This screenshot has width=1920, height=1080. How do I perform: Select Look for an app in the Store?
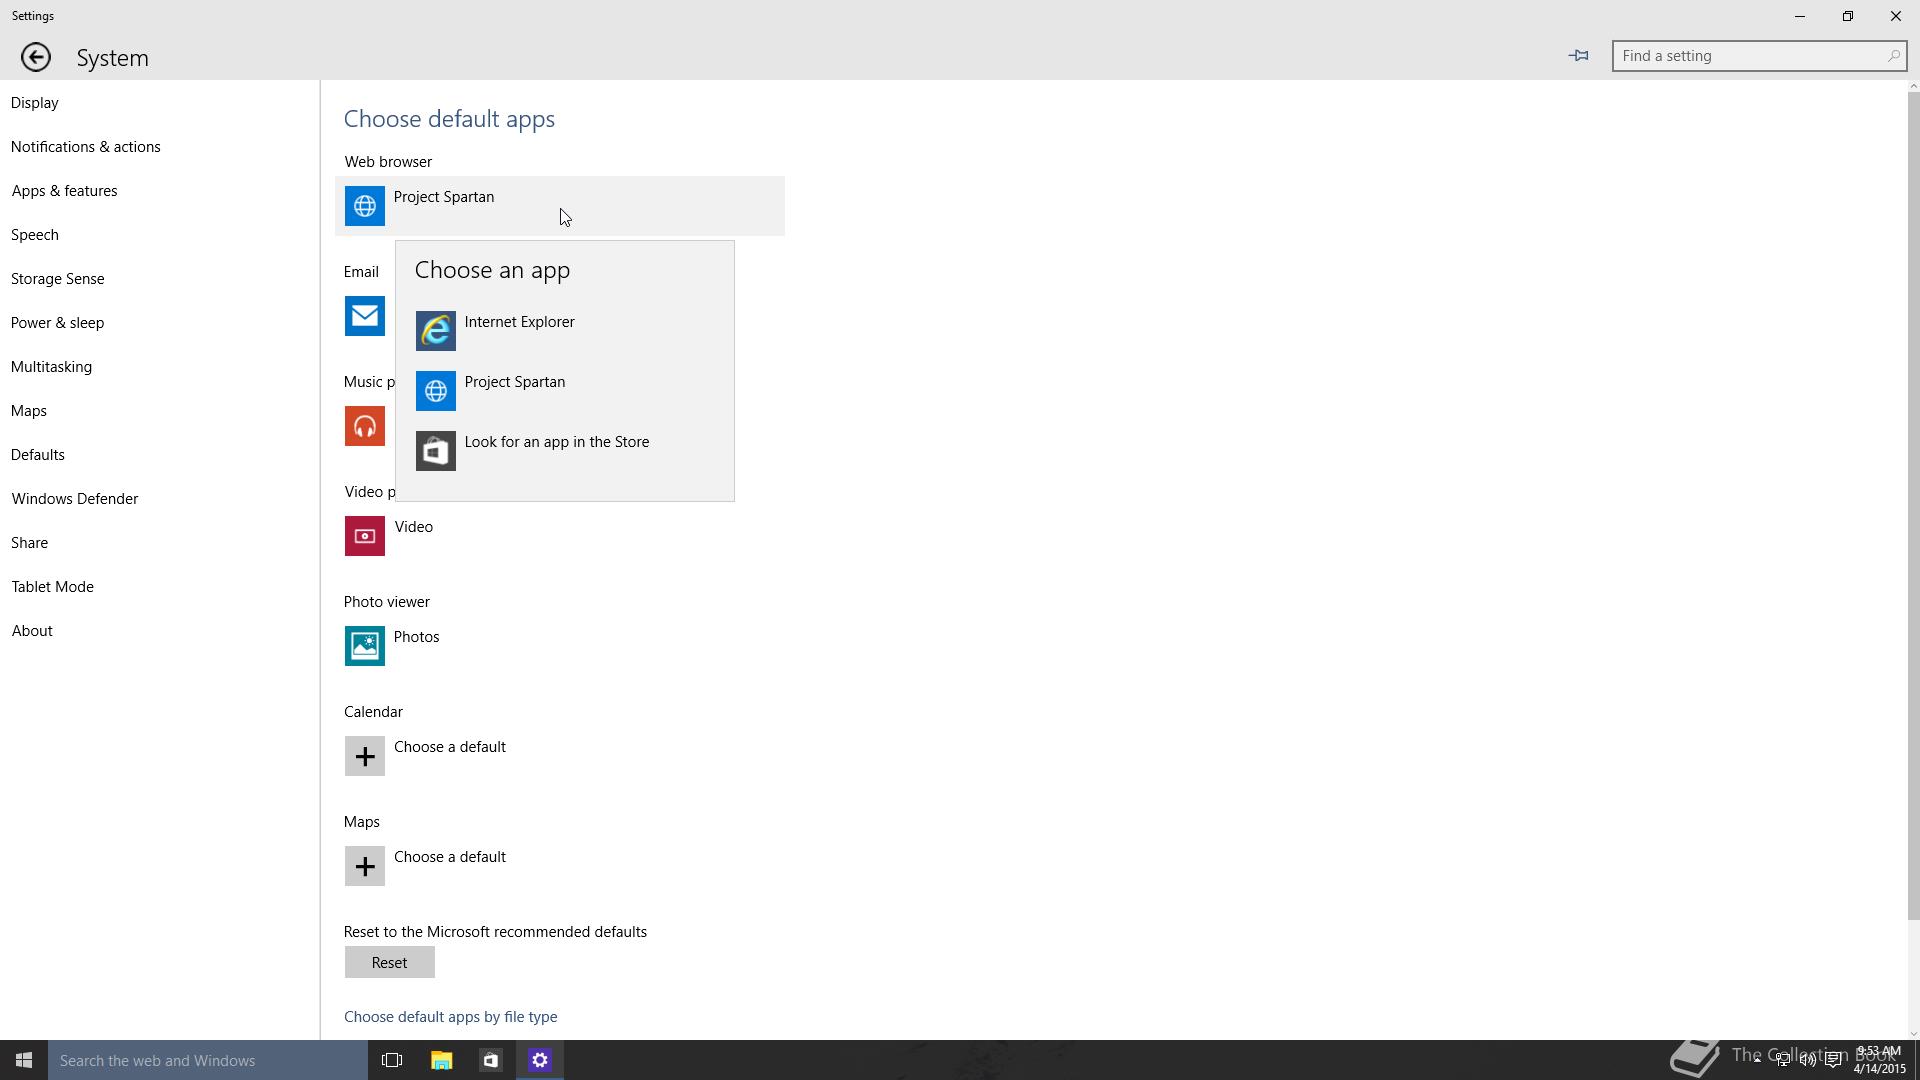pyautogui.click(x=565, y=451)
